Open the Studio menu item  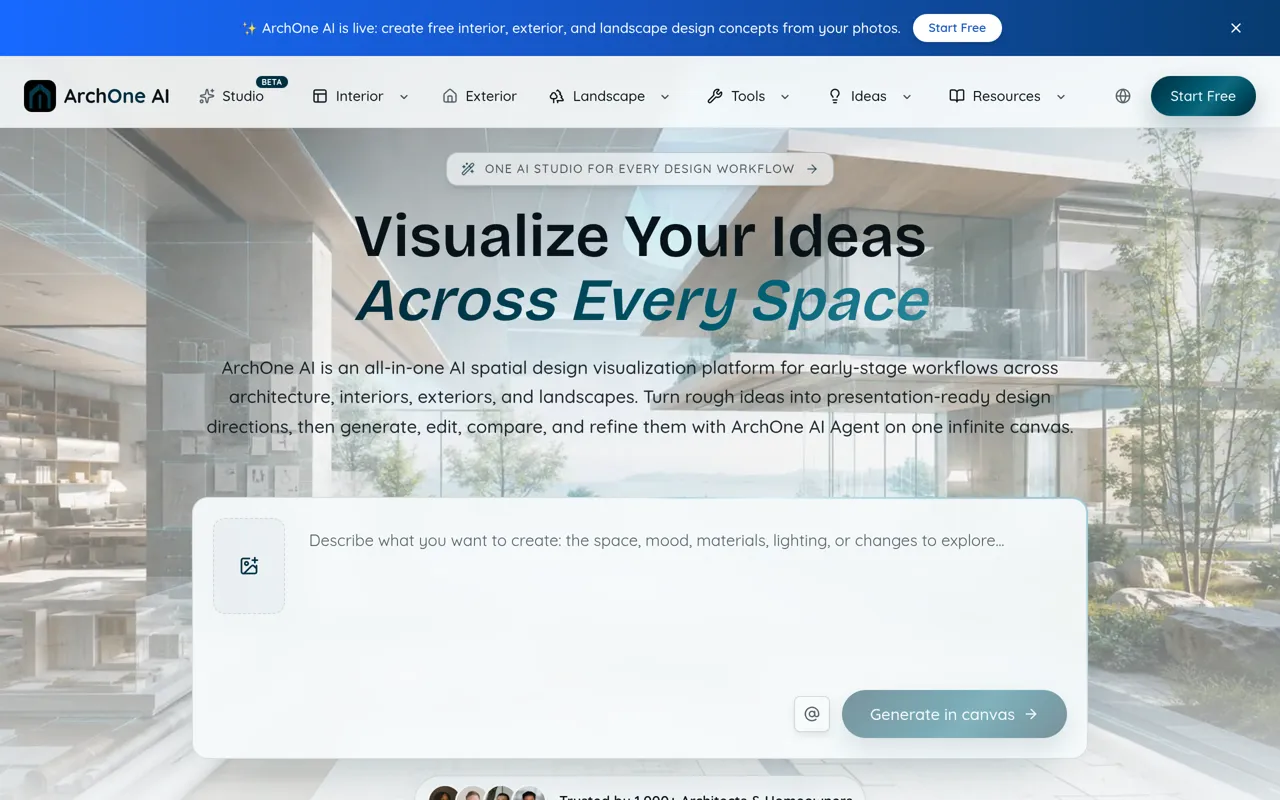tap(243, 96)
